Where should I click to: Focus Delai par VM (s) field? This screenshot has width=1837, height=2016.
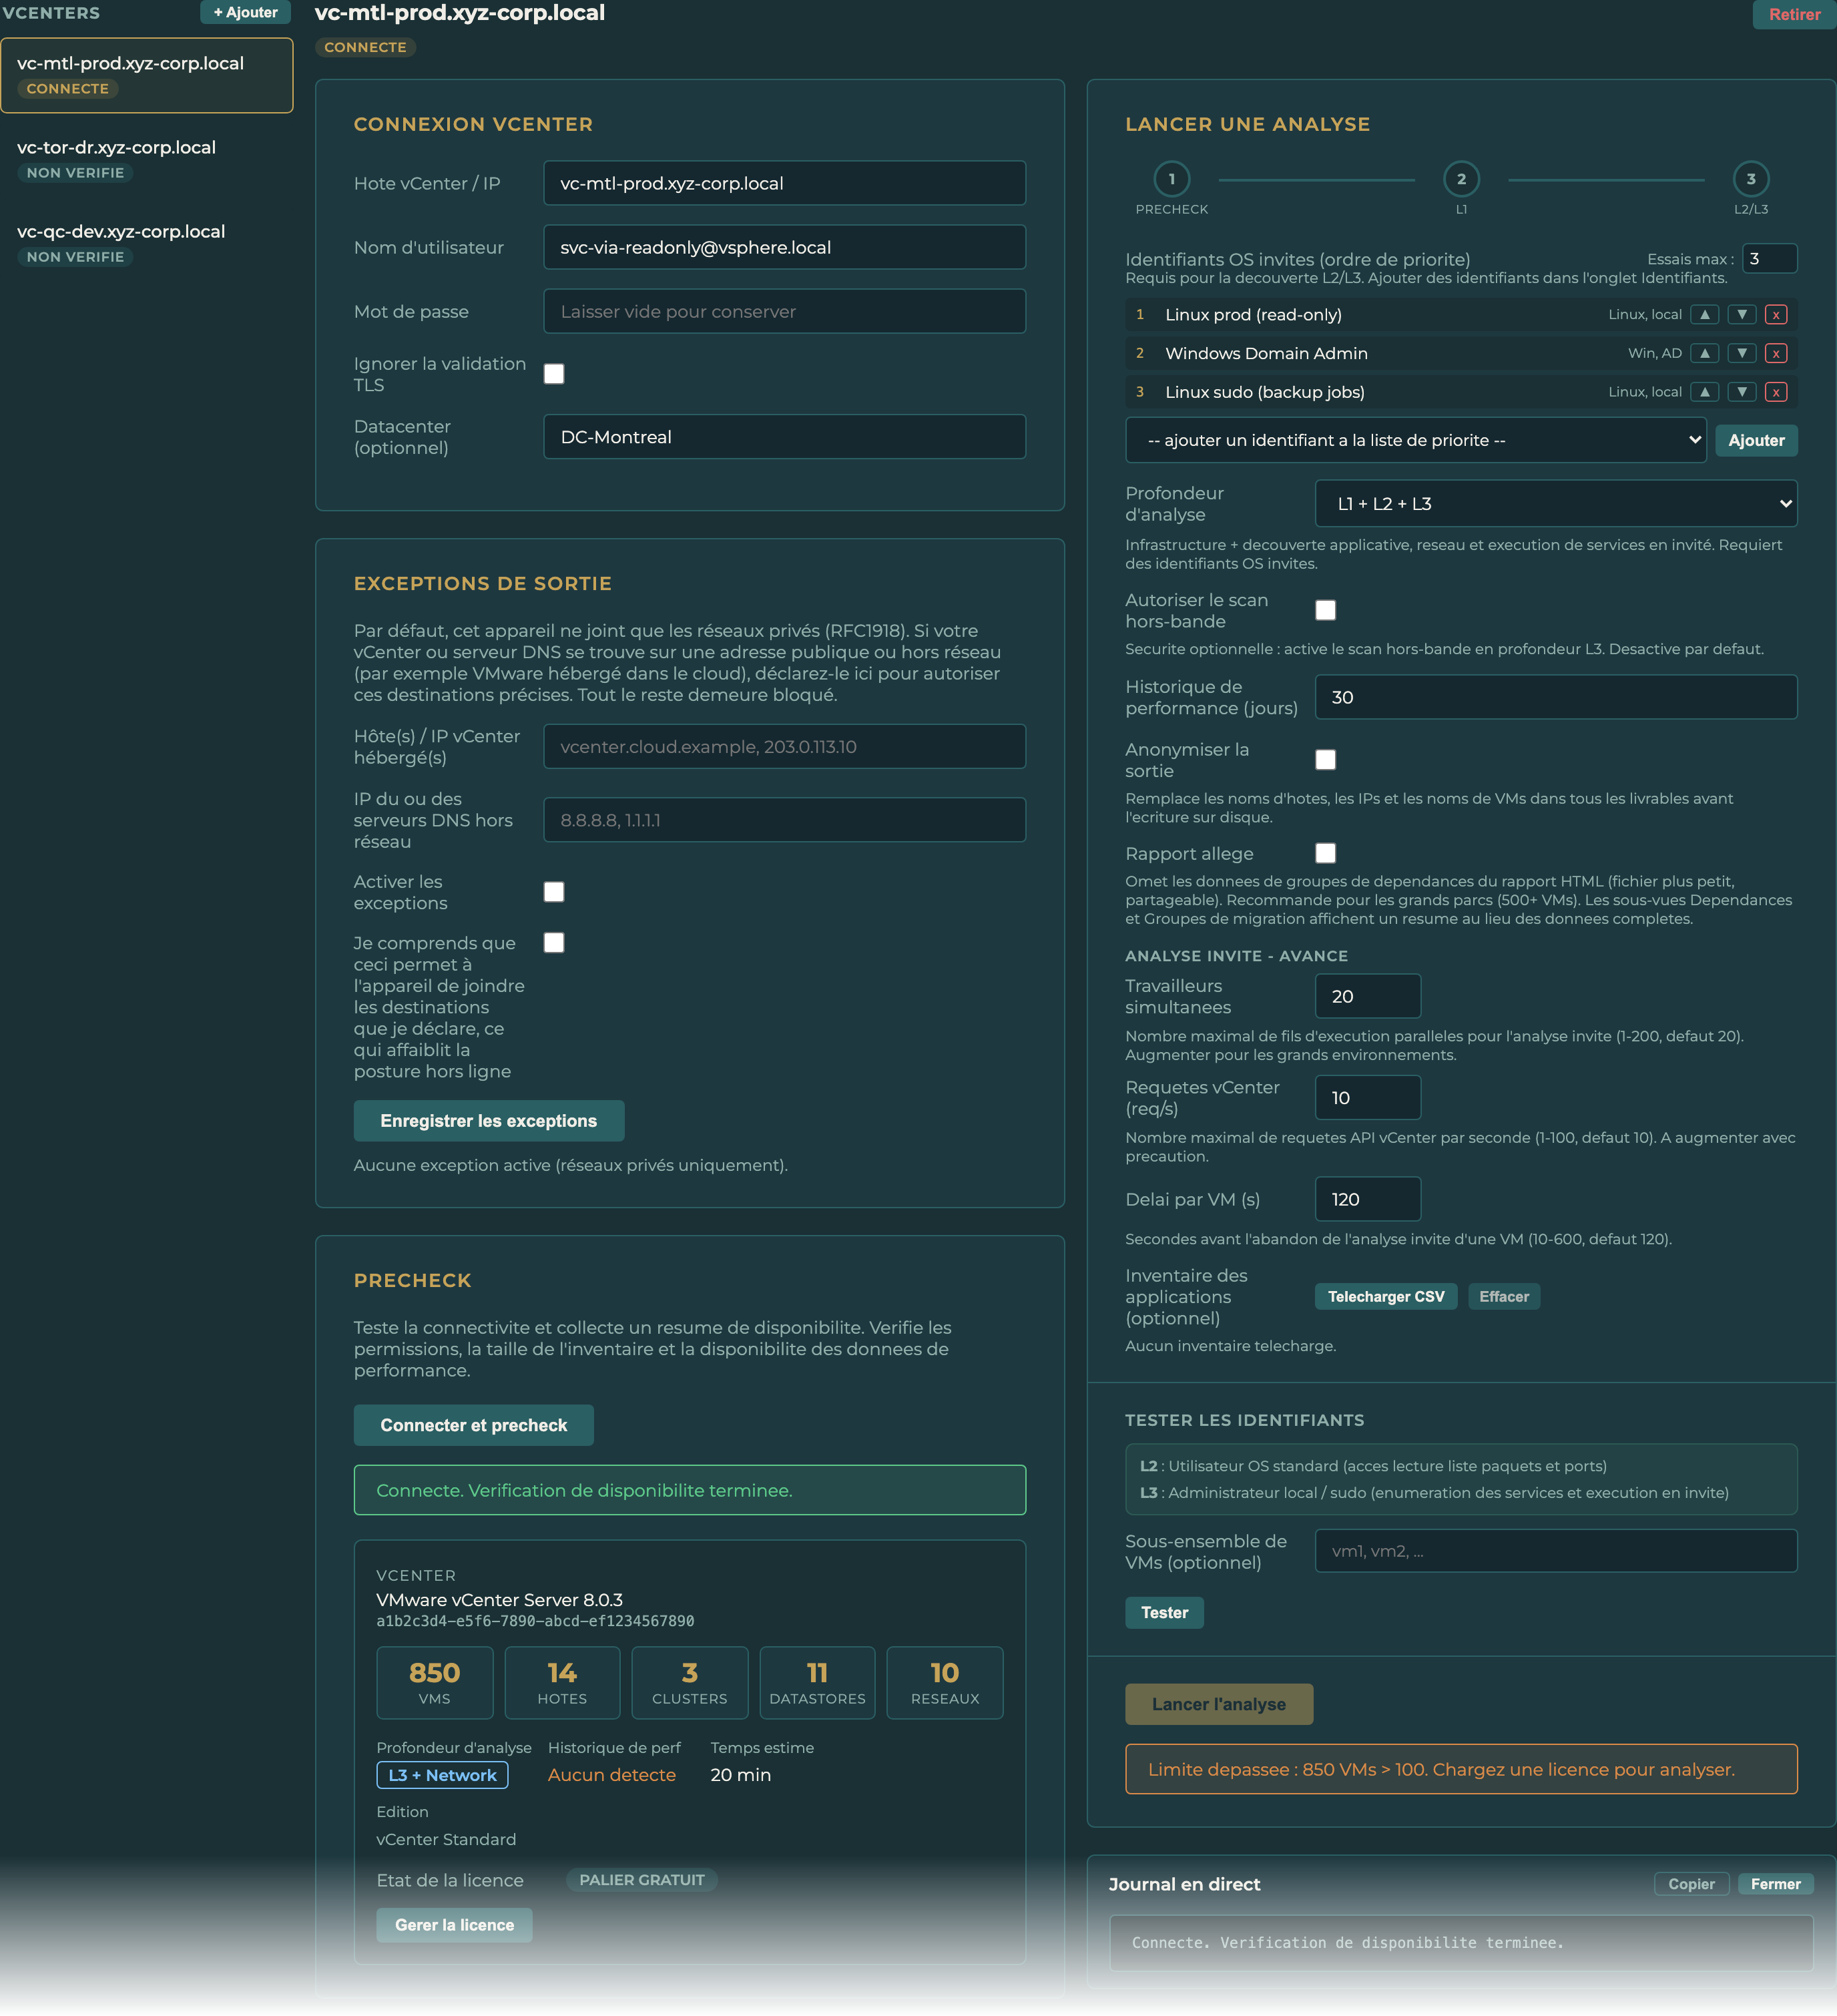coord(1367,1199)
